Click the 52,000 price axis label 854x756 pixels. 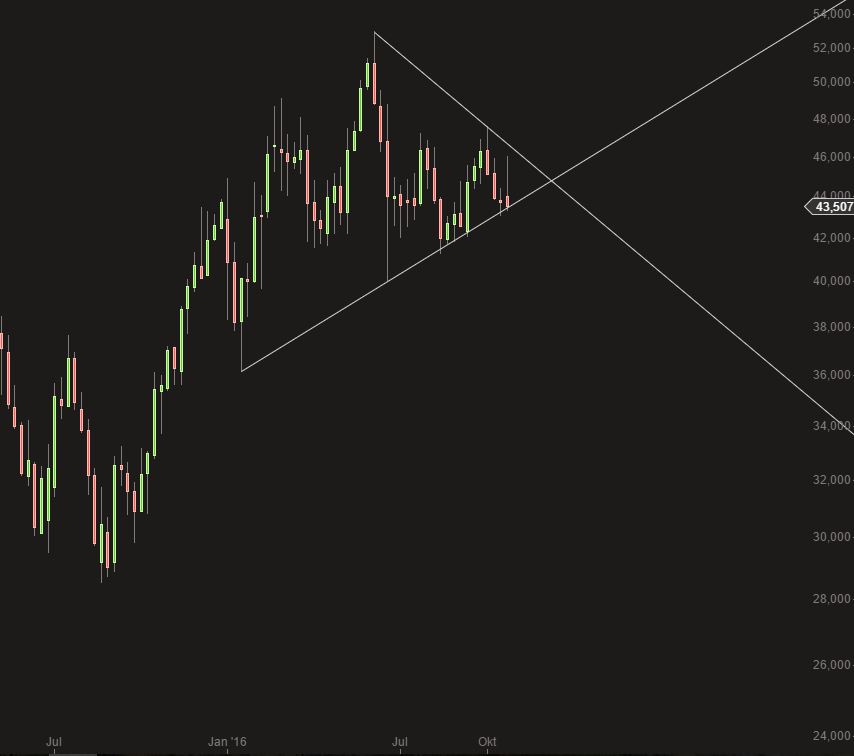point(832,48)
